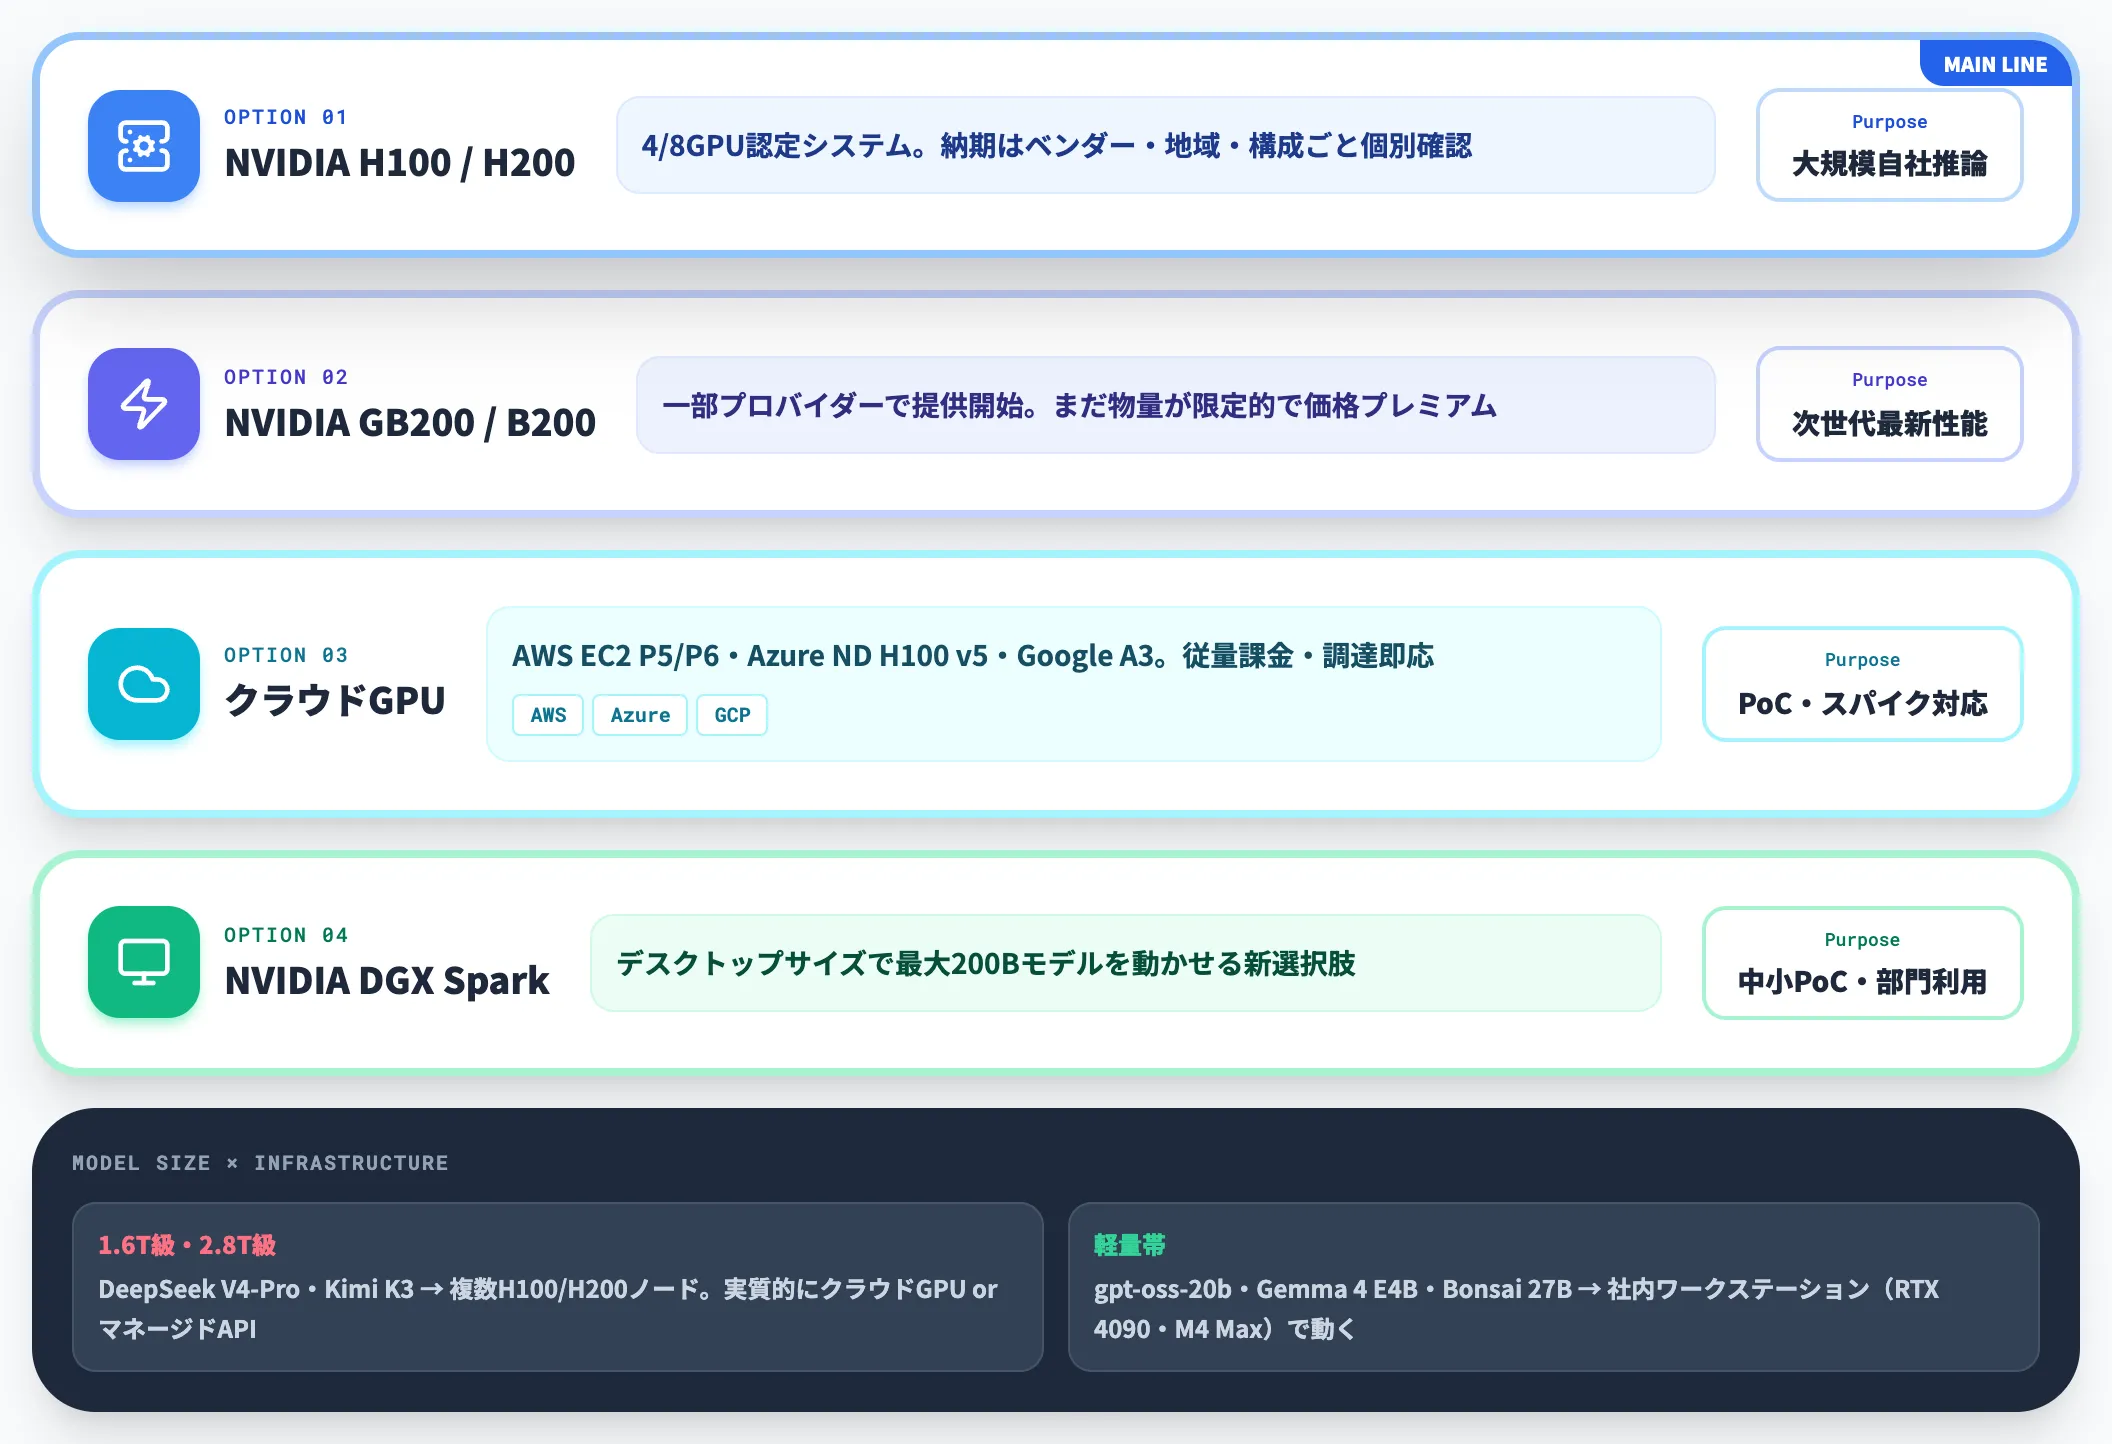Click the OPTION 01 label
The width and height of the screenshot is (2112, 1444).
coord(286,117)
